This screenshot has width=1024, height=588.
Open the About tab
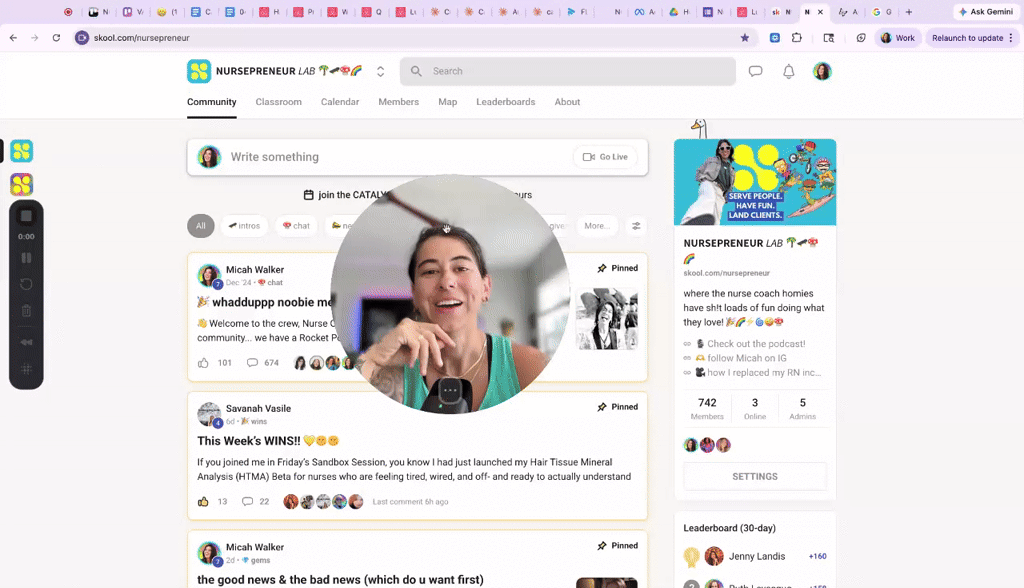[567, 102]
